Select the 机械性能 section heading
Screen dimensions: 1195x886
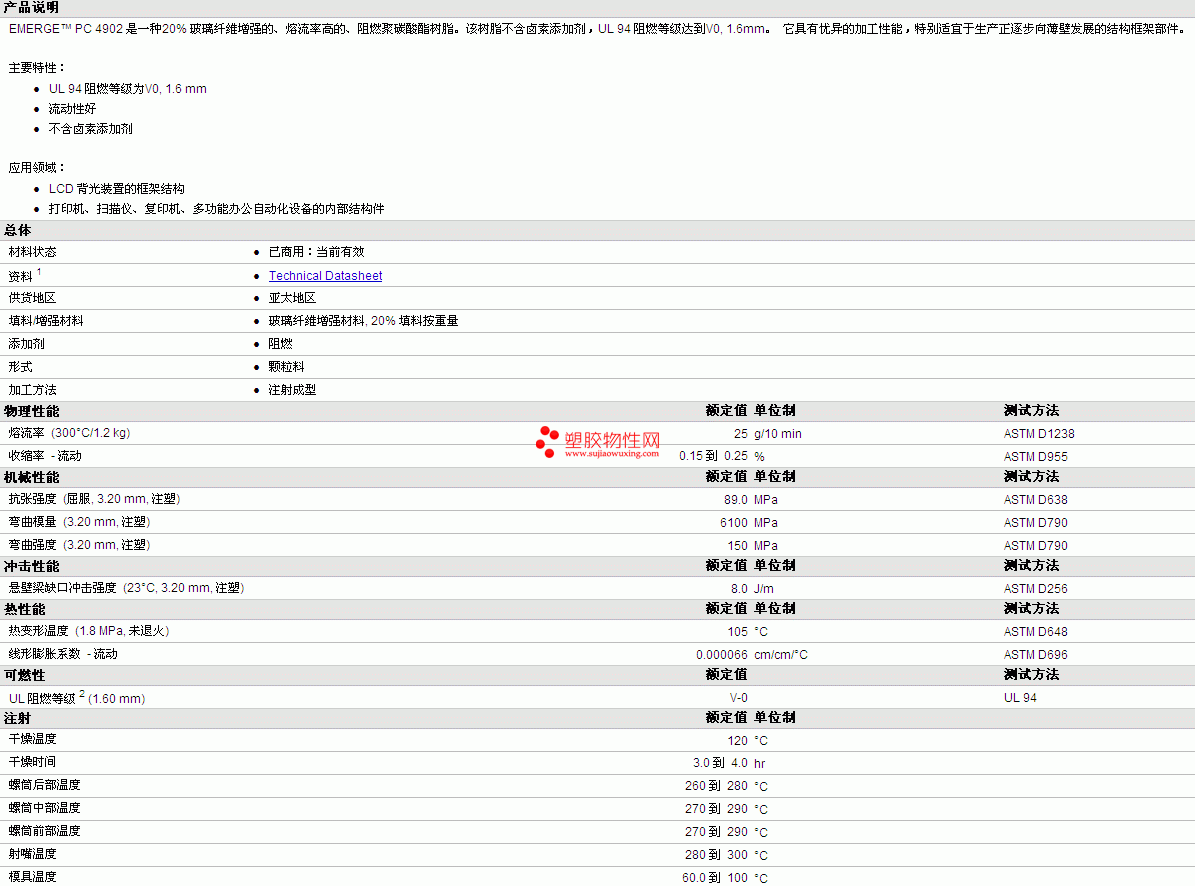click(31, 478)
